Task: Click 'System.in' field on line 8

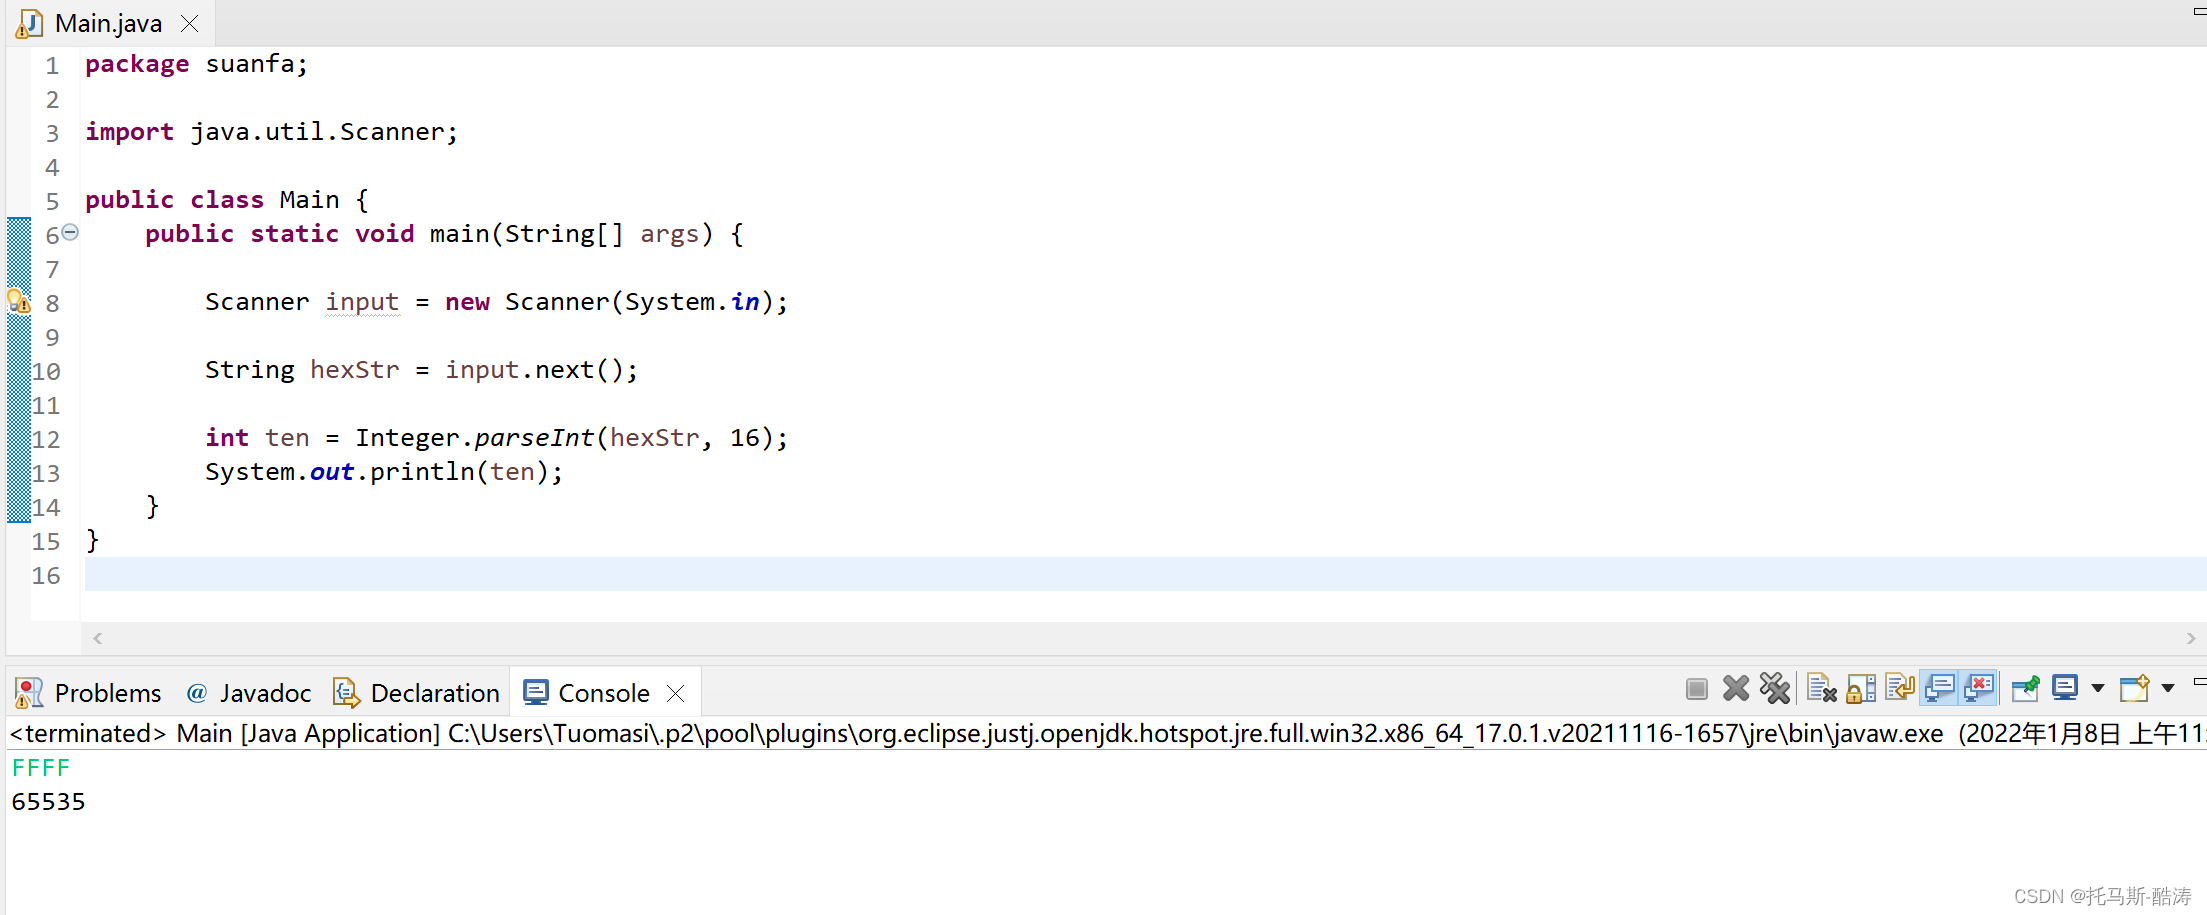Action: click(x=692, y=302)
